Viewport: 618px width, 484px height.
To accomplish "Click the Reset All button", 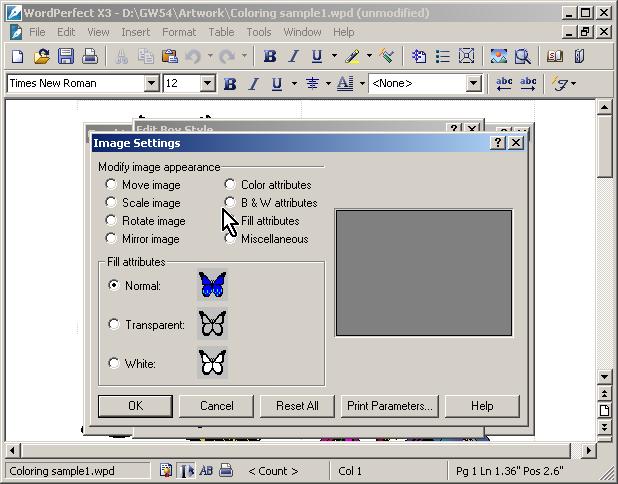I will pyautogui.click(x=297, y=406).
